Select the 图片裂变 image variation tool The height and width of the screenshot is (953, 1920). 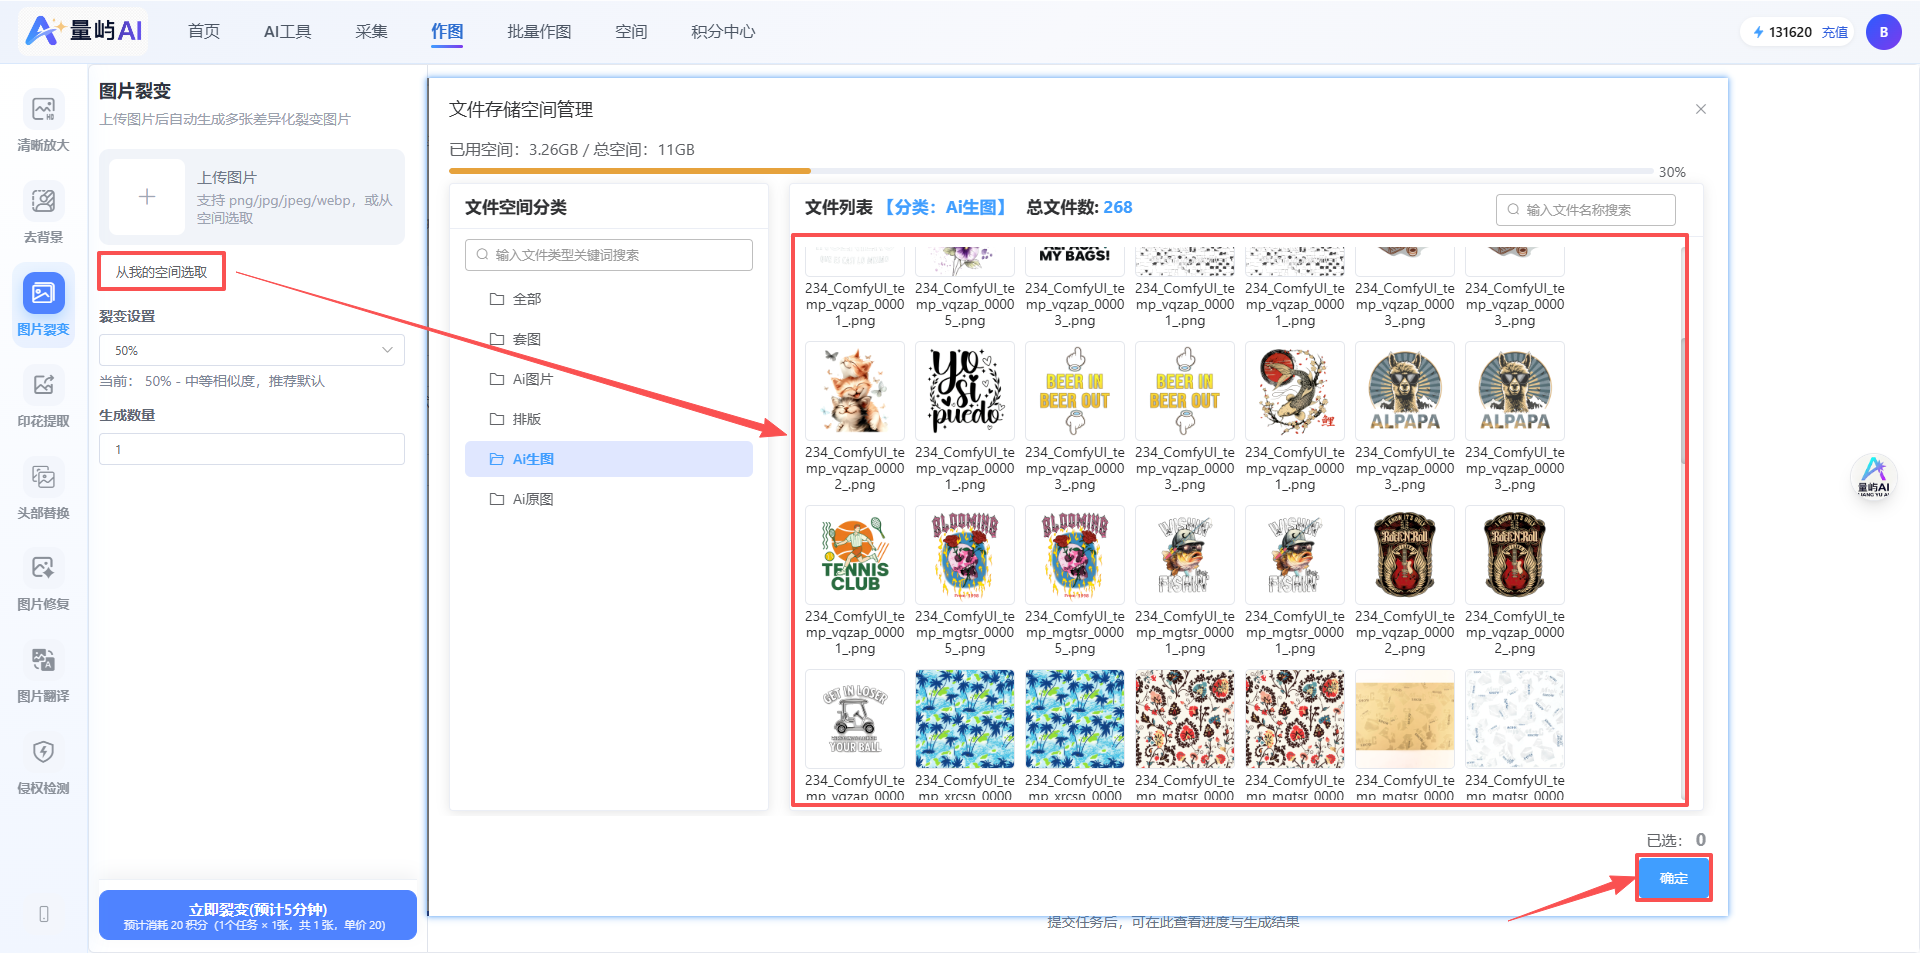[x=43, y=305]
